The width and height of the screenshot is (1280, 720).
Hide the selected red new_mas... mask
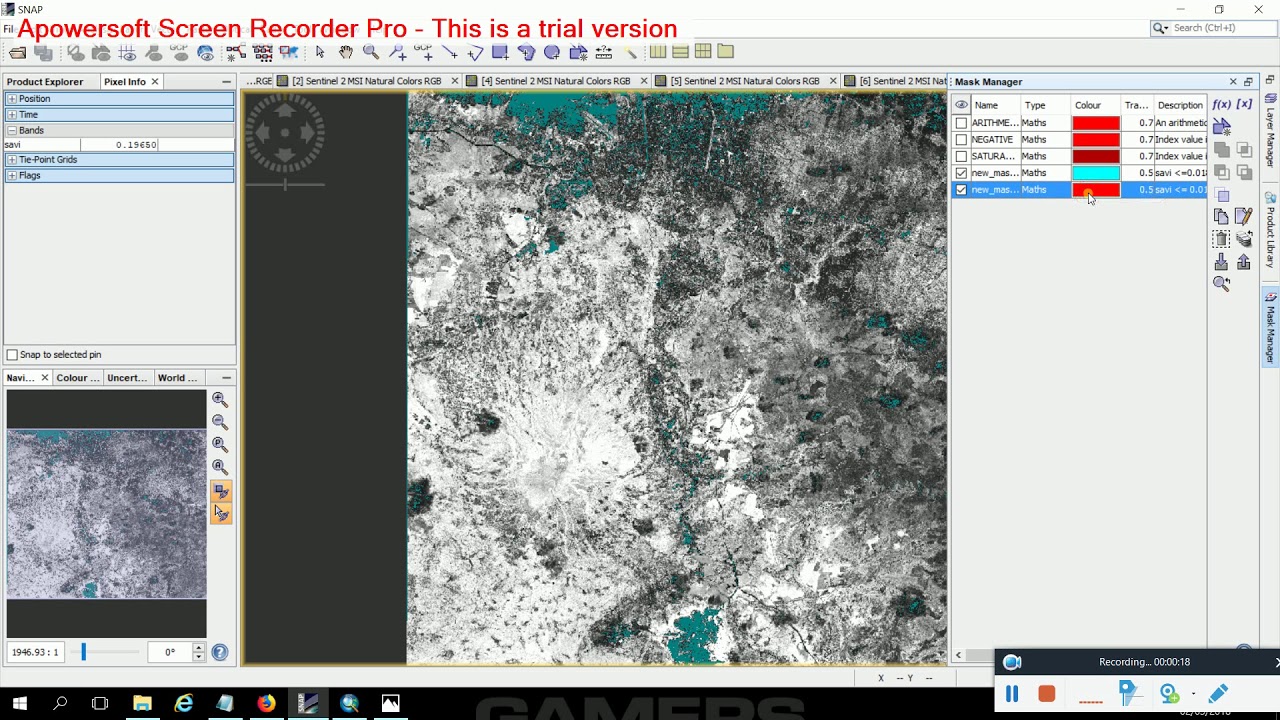pyautogui.click(x=961, y=190)
